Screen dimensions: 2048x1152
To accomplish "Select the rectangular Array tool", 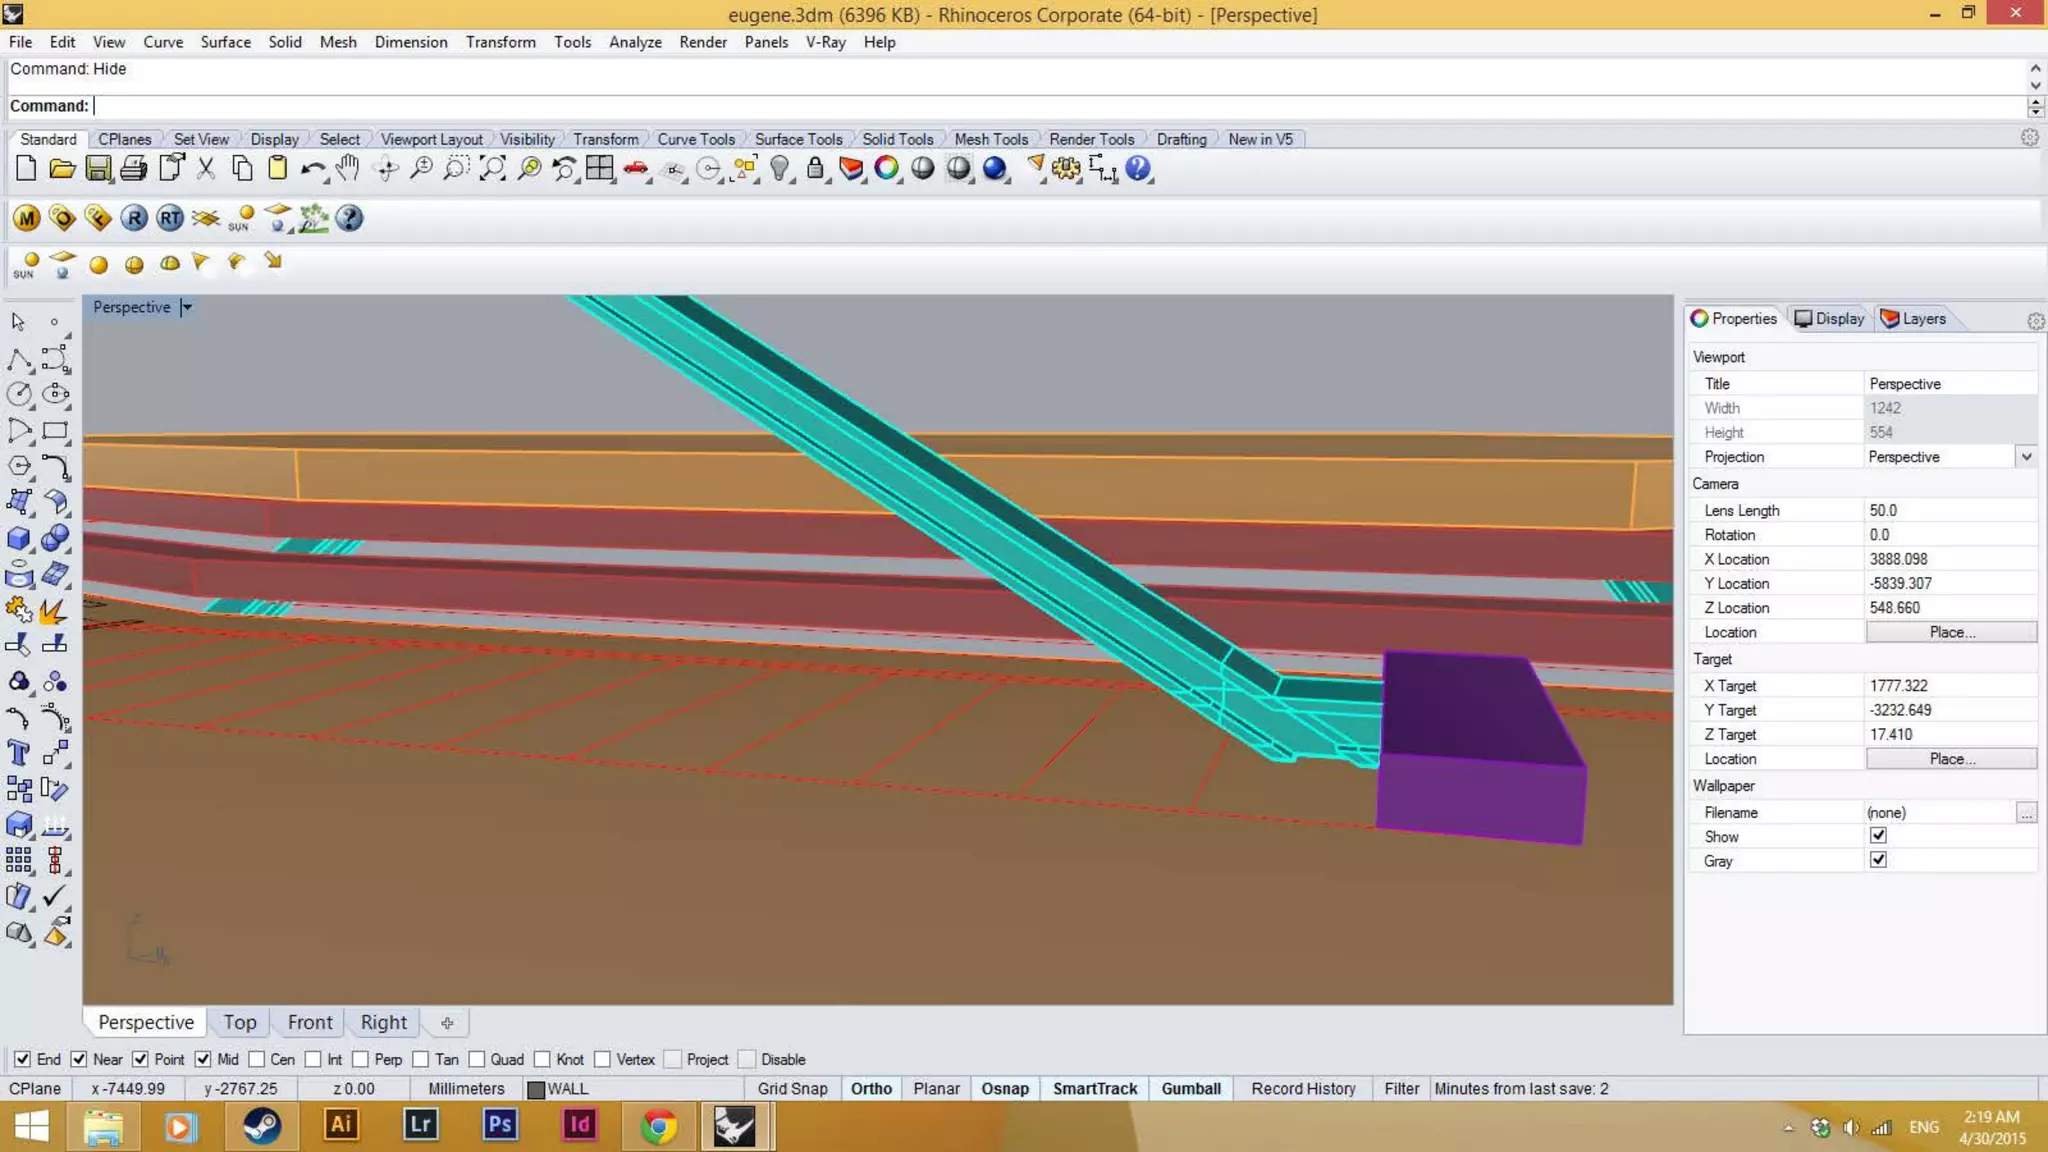I will point(19,860).
